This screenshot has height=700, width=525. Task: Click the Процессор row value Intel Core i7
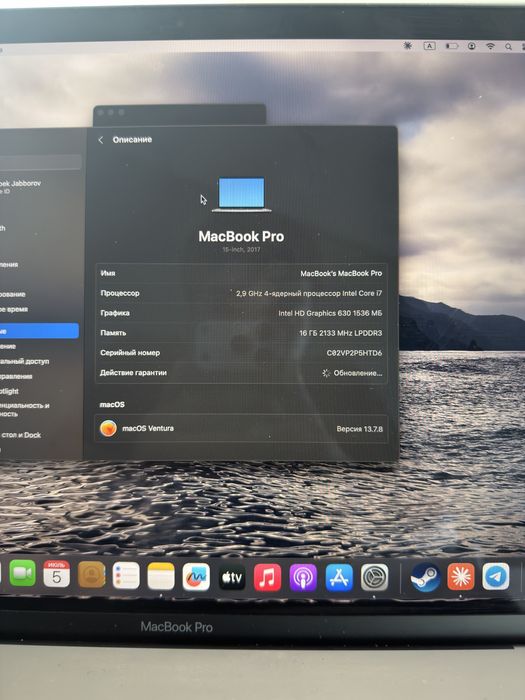point(308,293)
